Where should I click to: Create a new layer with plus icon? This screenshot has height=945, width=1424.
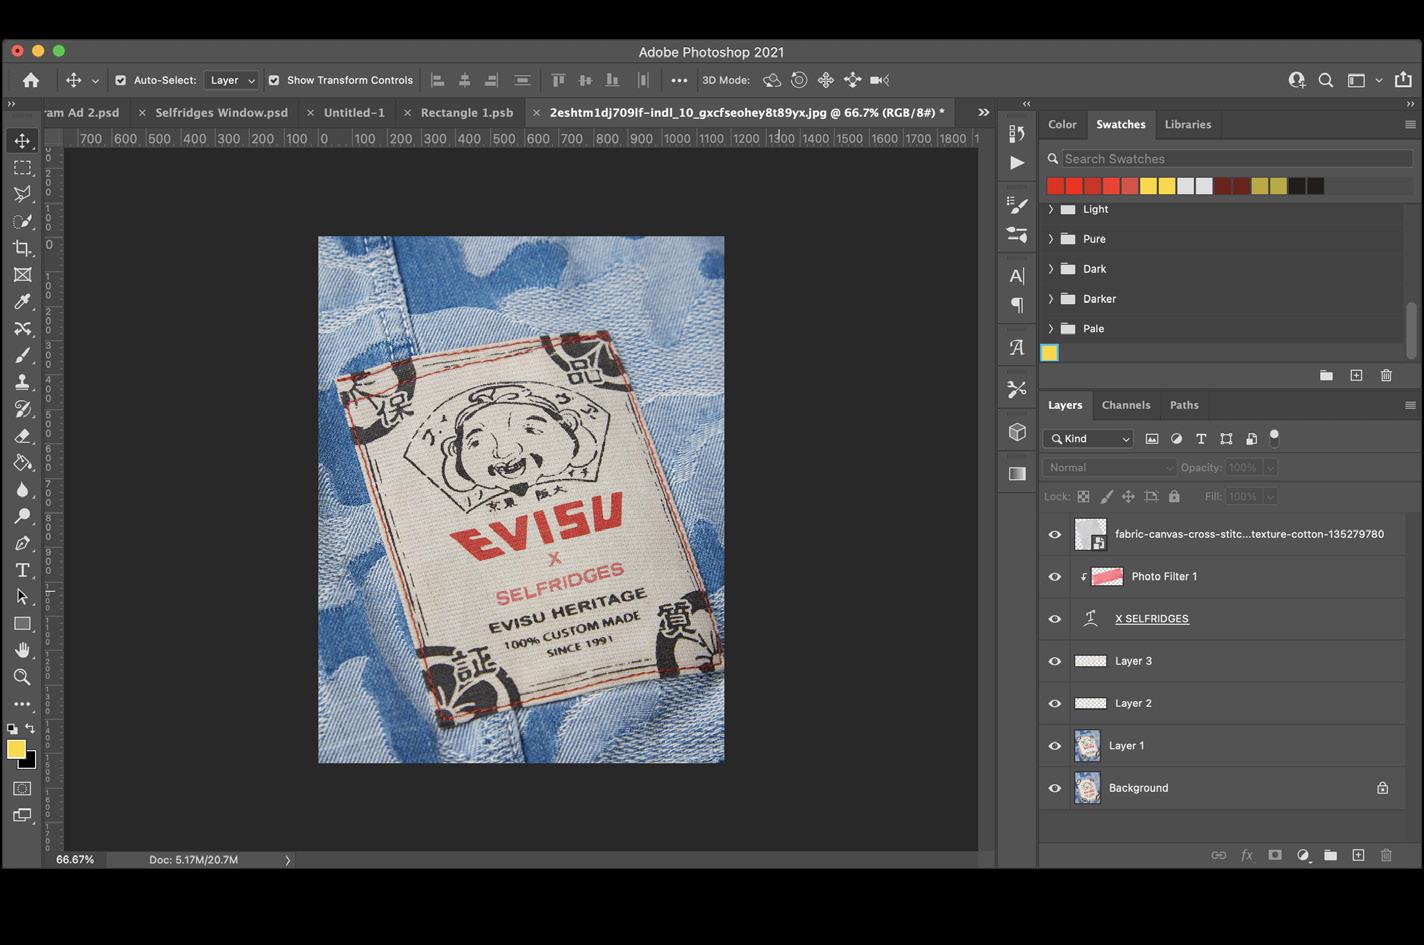click(1358, 855)
